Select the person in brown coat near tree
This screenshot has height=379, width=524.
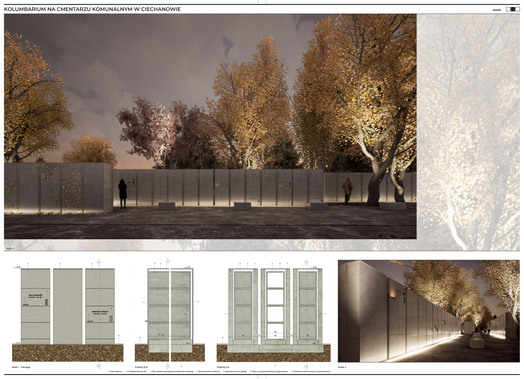pyautogui.click(x=348, y=191)
